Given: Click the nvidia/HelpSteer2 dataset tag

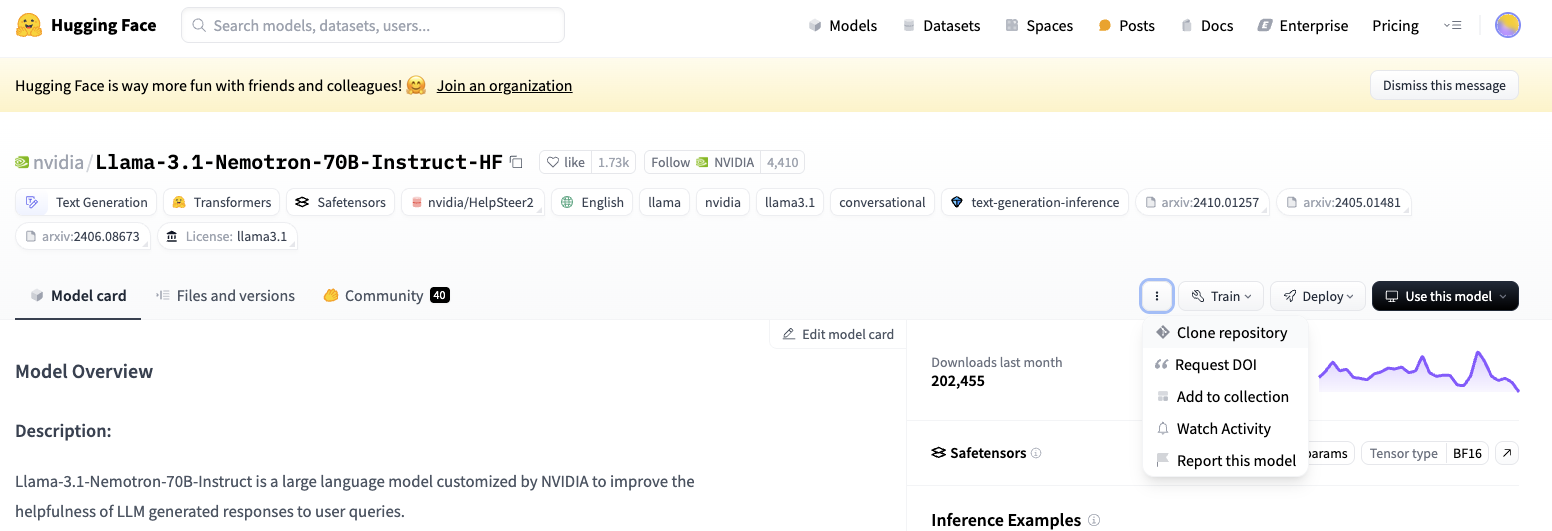Looking at the screenshot, I should (474, 202).
